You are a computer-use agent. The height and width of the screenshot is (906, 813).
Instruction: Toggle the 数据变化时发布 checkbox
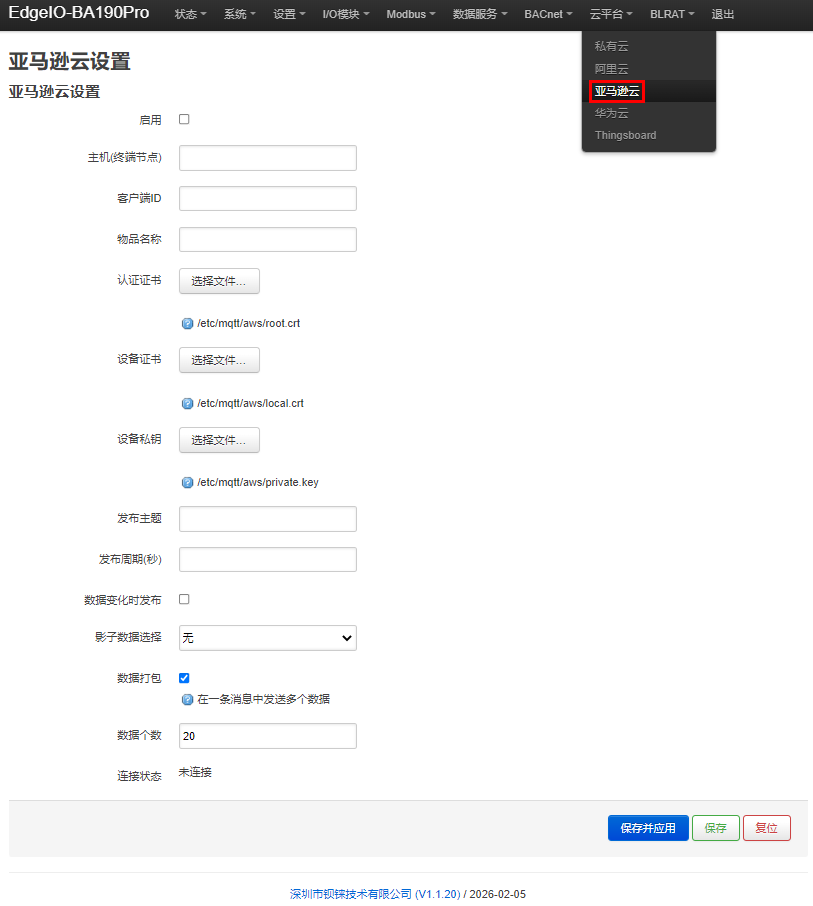[x=184, y=599]
